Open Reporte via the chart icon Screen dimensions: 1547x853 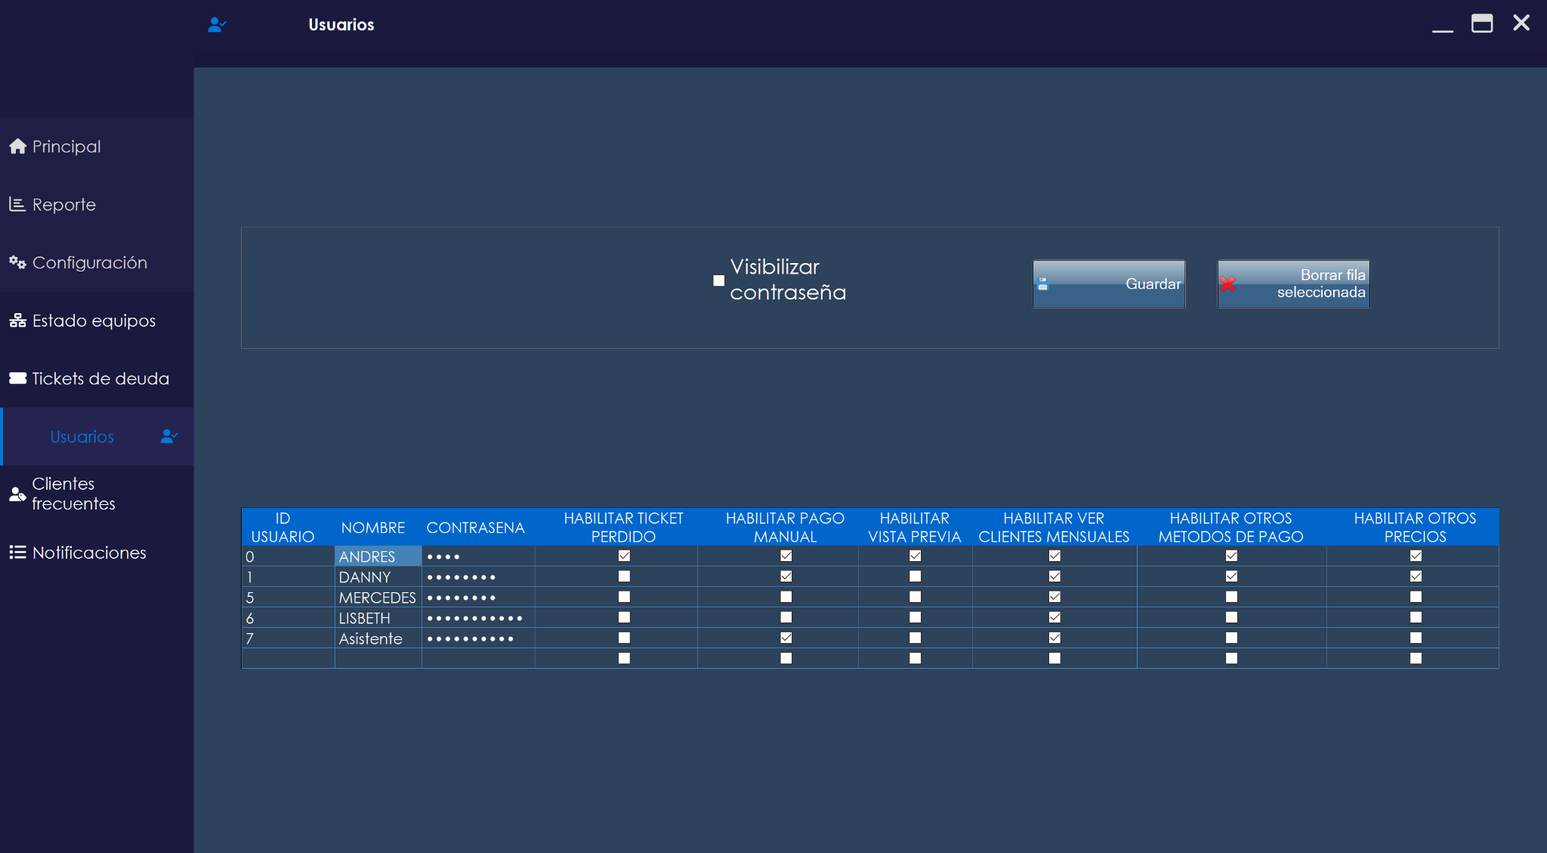pos(18,204)
